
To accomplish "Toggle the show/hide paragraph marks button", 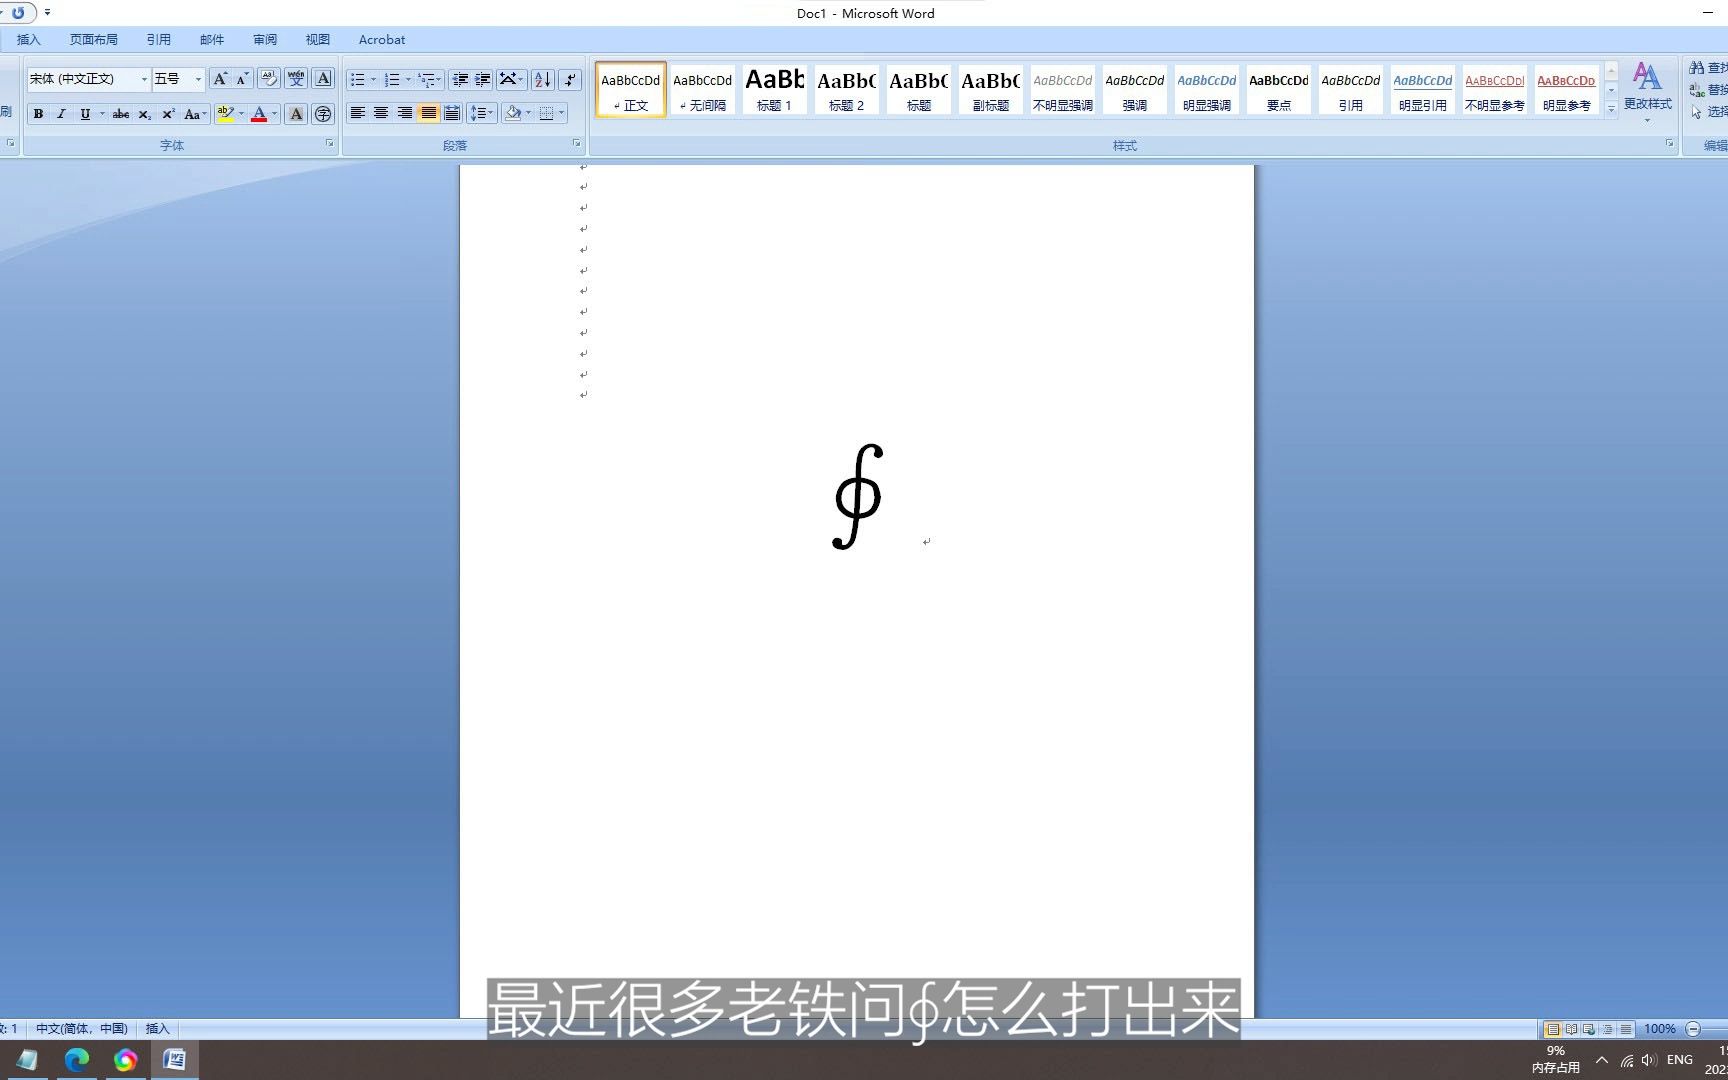I will click(x=570, y=79).
